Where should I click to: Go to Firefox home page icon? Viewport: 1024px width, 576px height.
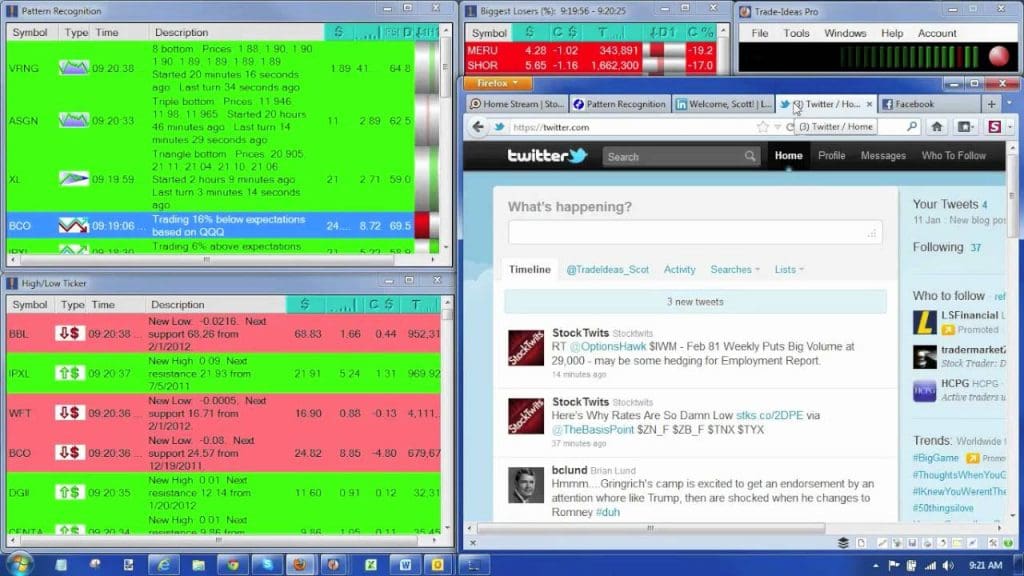tap(936, 127)
